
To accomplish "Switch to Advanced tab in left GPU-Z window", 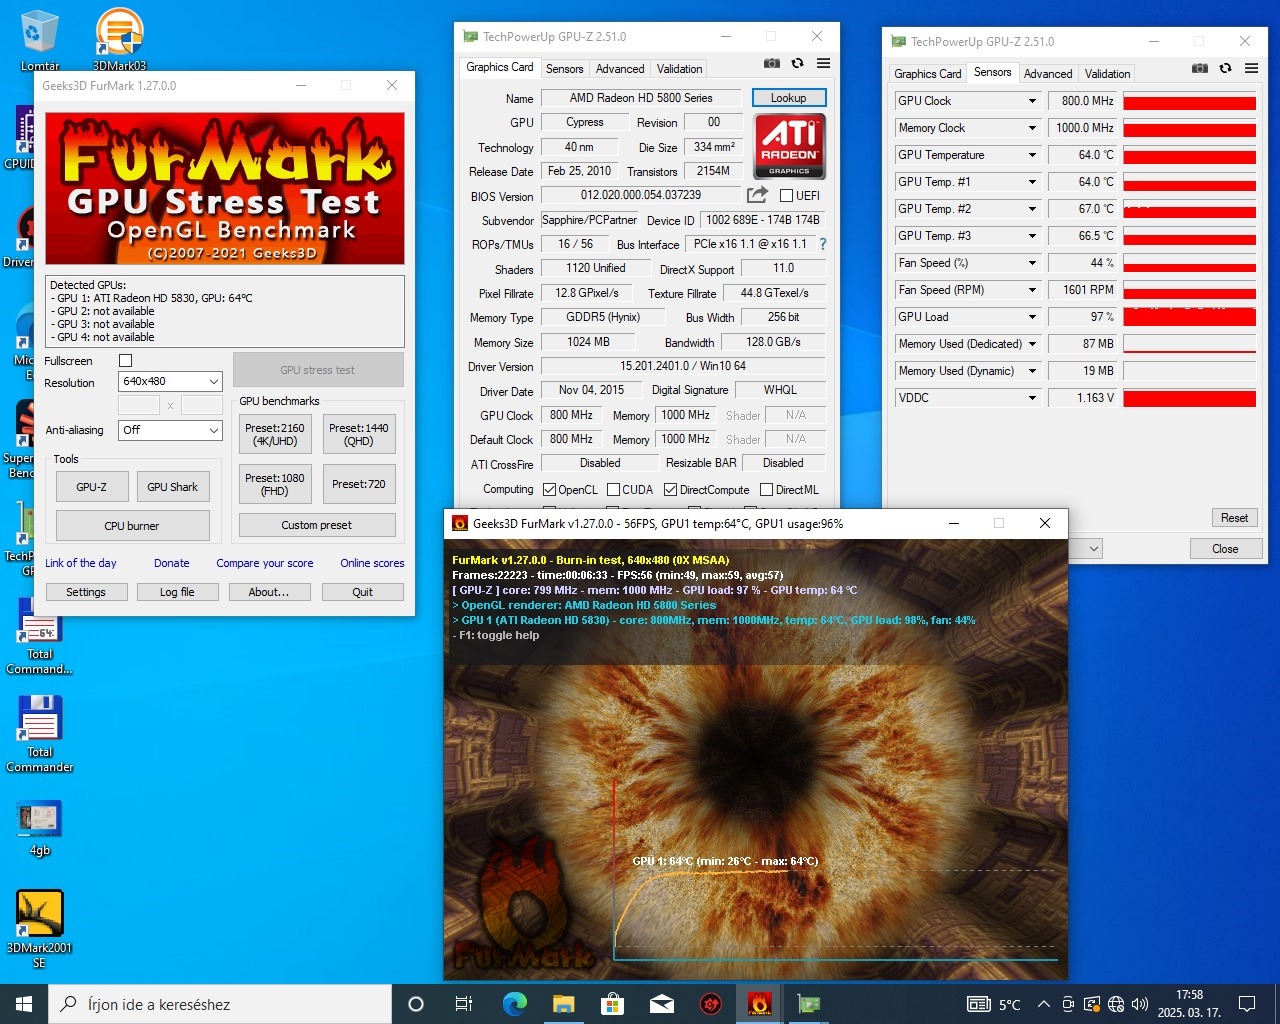I will (620, 69).
